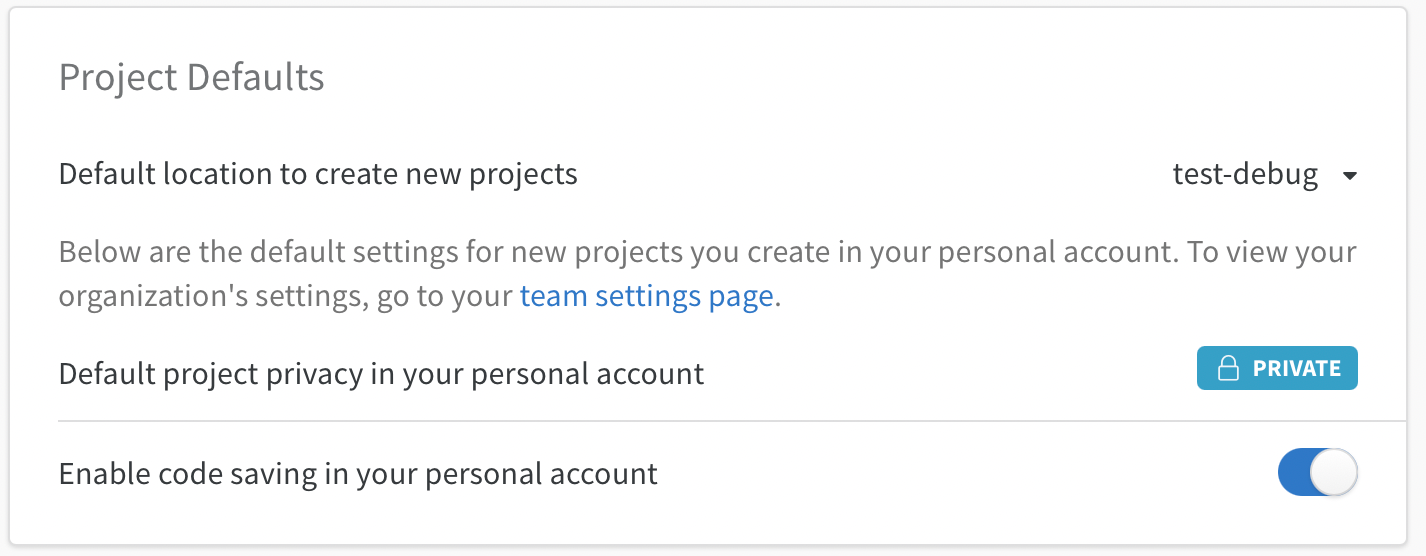Click the white knob of the code saving switch
Viewport: 1426px width, 556px height.
[1334, 473]
